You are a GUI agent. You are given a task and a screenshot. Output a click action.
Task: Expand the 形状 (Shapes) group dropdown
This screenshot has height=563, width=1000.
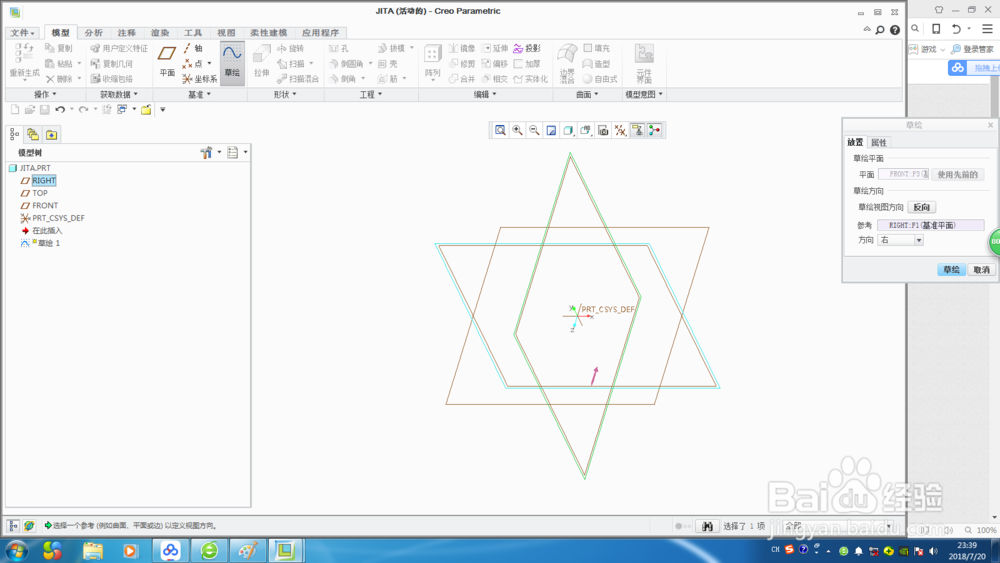click(x=285, y=94)
